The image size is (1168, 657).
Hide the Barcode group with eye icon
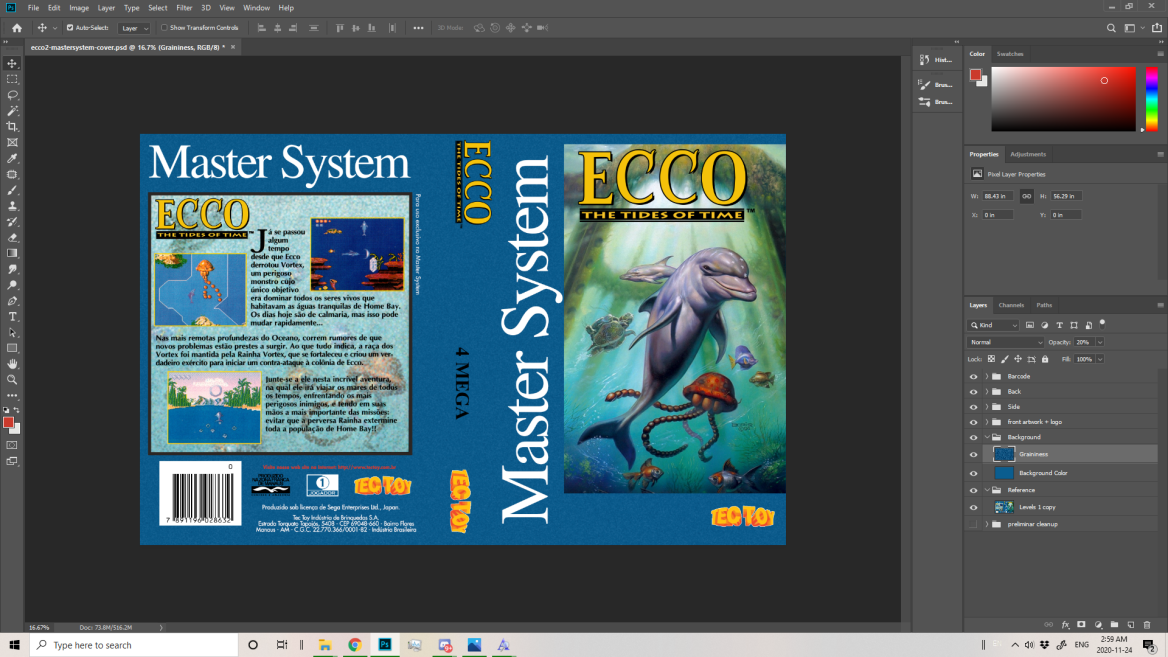tap(973, 376)
